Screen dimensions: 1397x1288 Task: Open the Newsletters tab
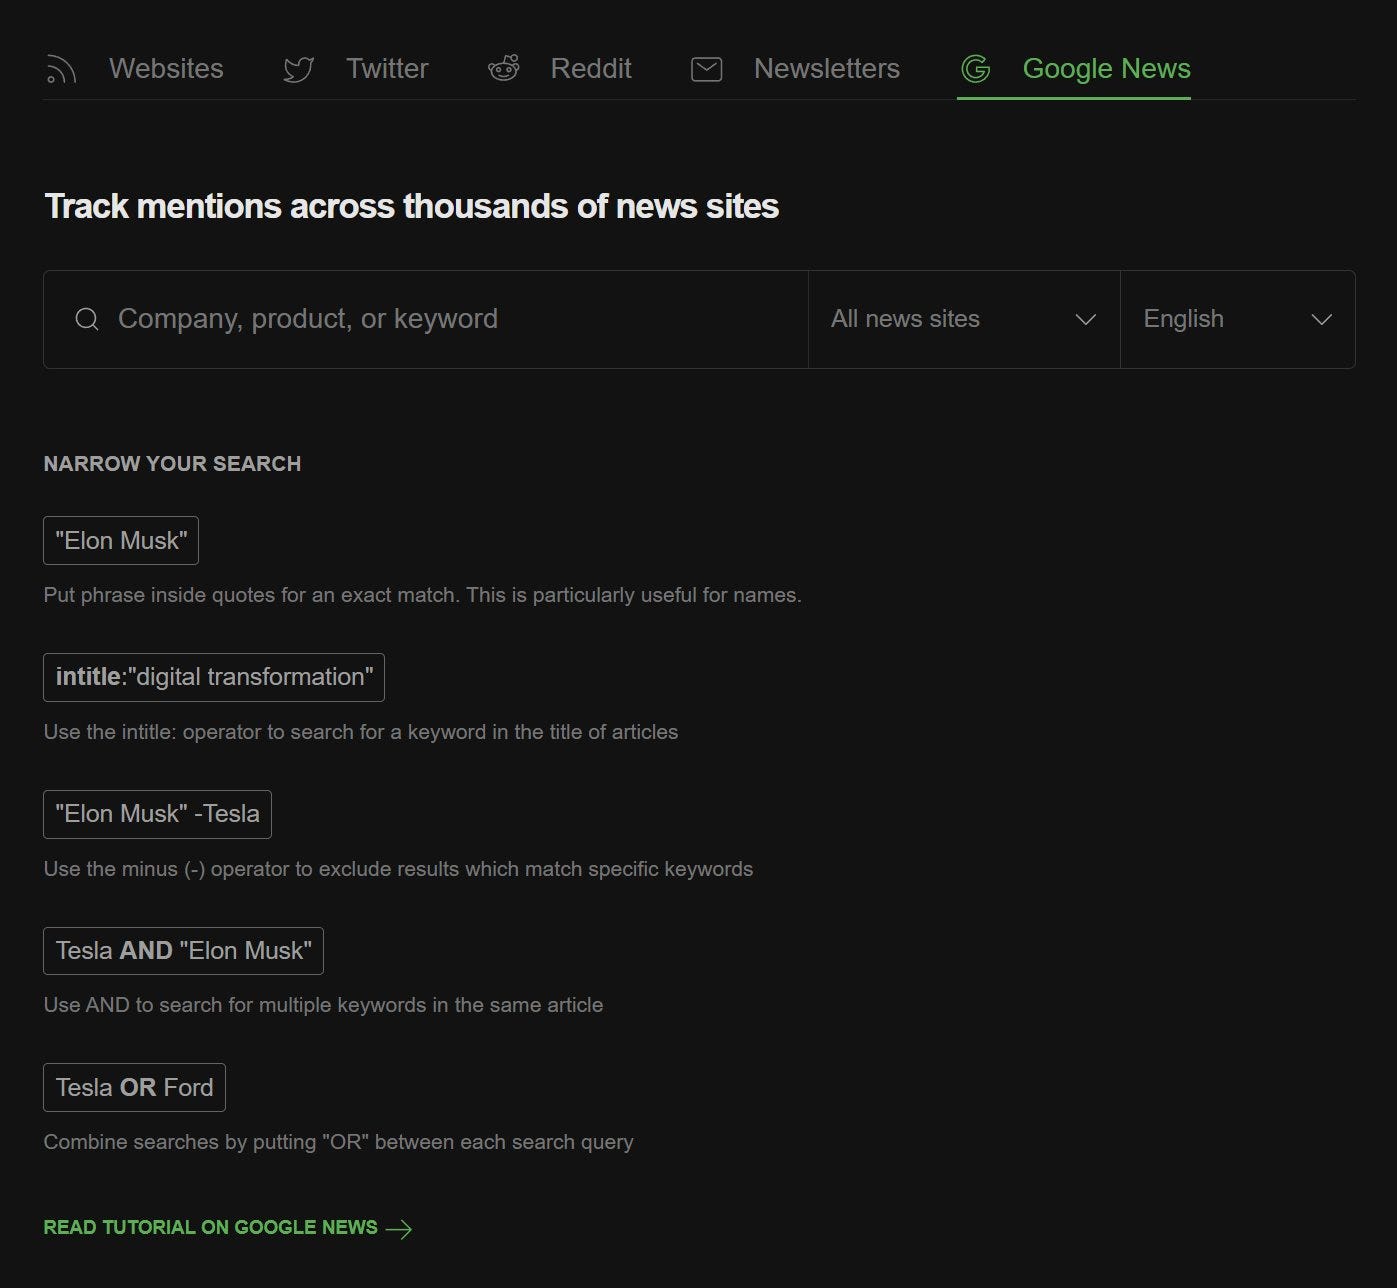796,69
